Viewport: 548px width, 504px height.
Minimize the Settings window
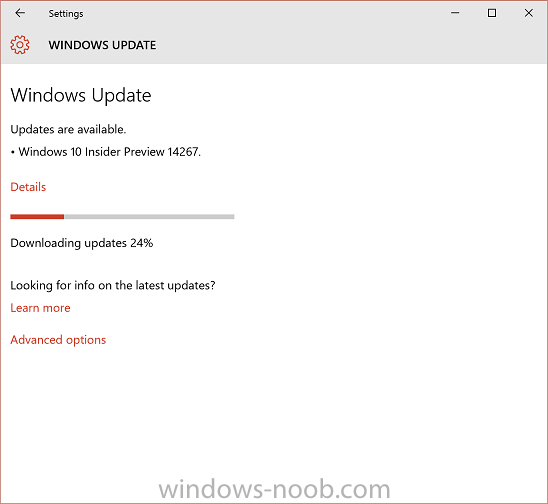455,13
